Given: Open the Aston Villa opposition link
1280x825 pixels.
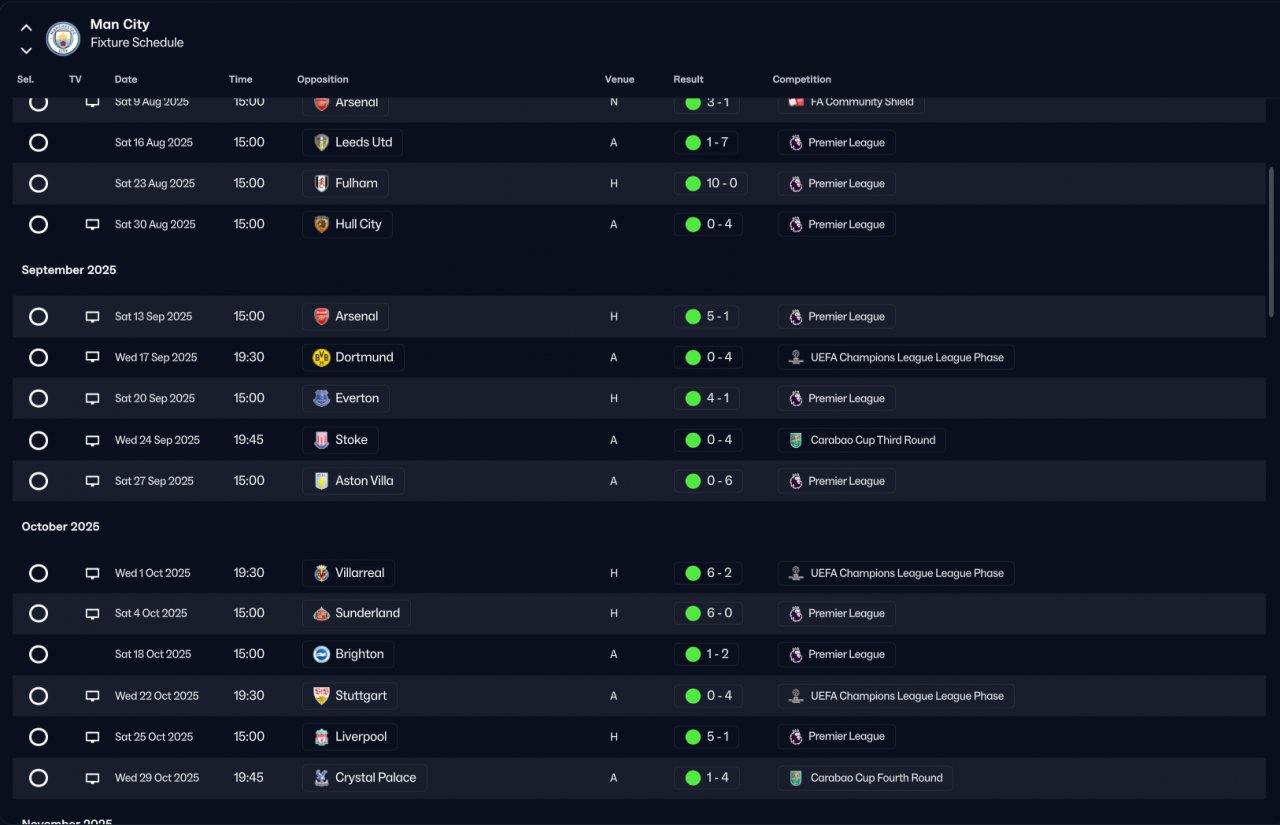Looking at the screenshot, I should point(353,481).
